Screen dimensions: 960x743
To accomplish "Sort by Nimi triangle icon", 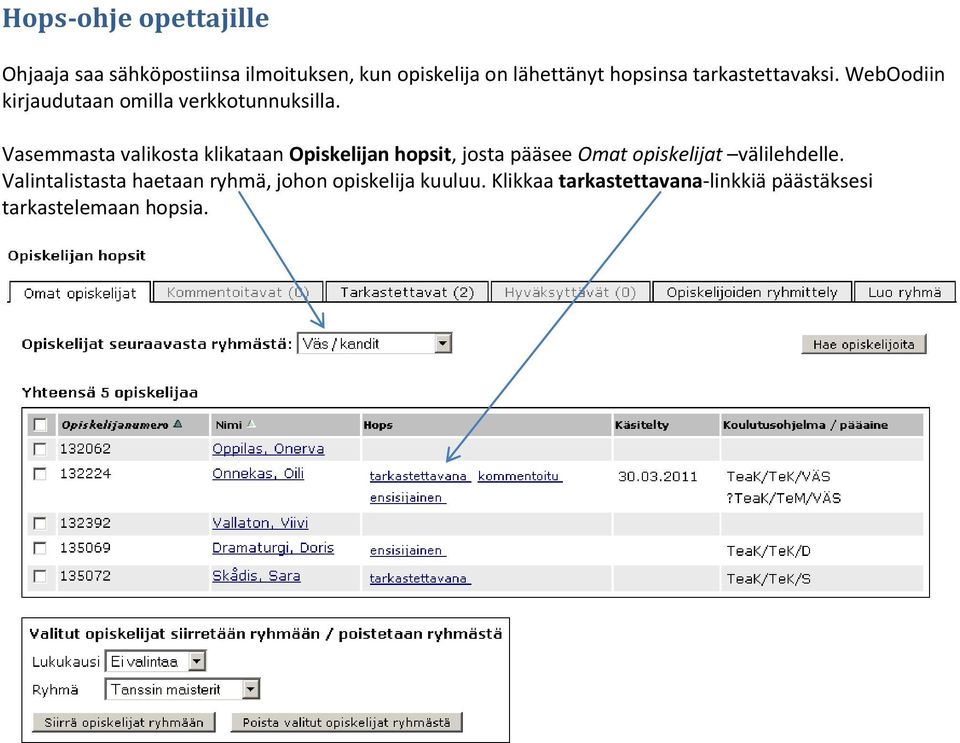I will coord(251,424).
